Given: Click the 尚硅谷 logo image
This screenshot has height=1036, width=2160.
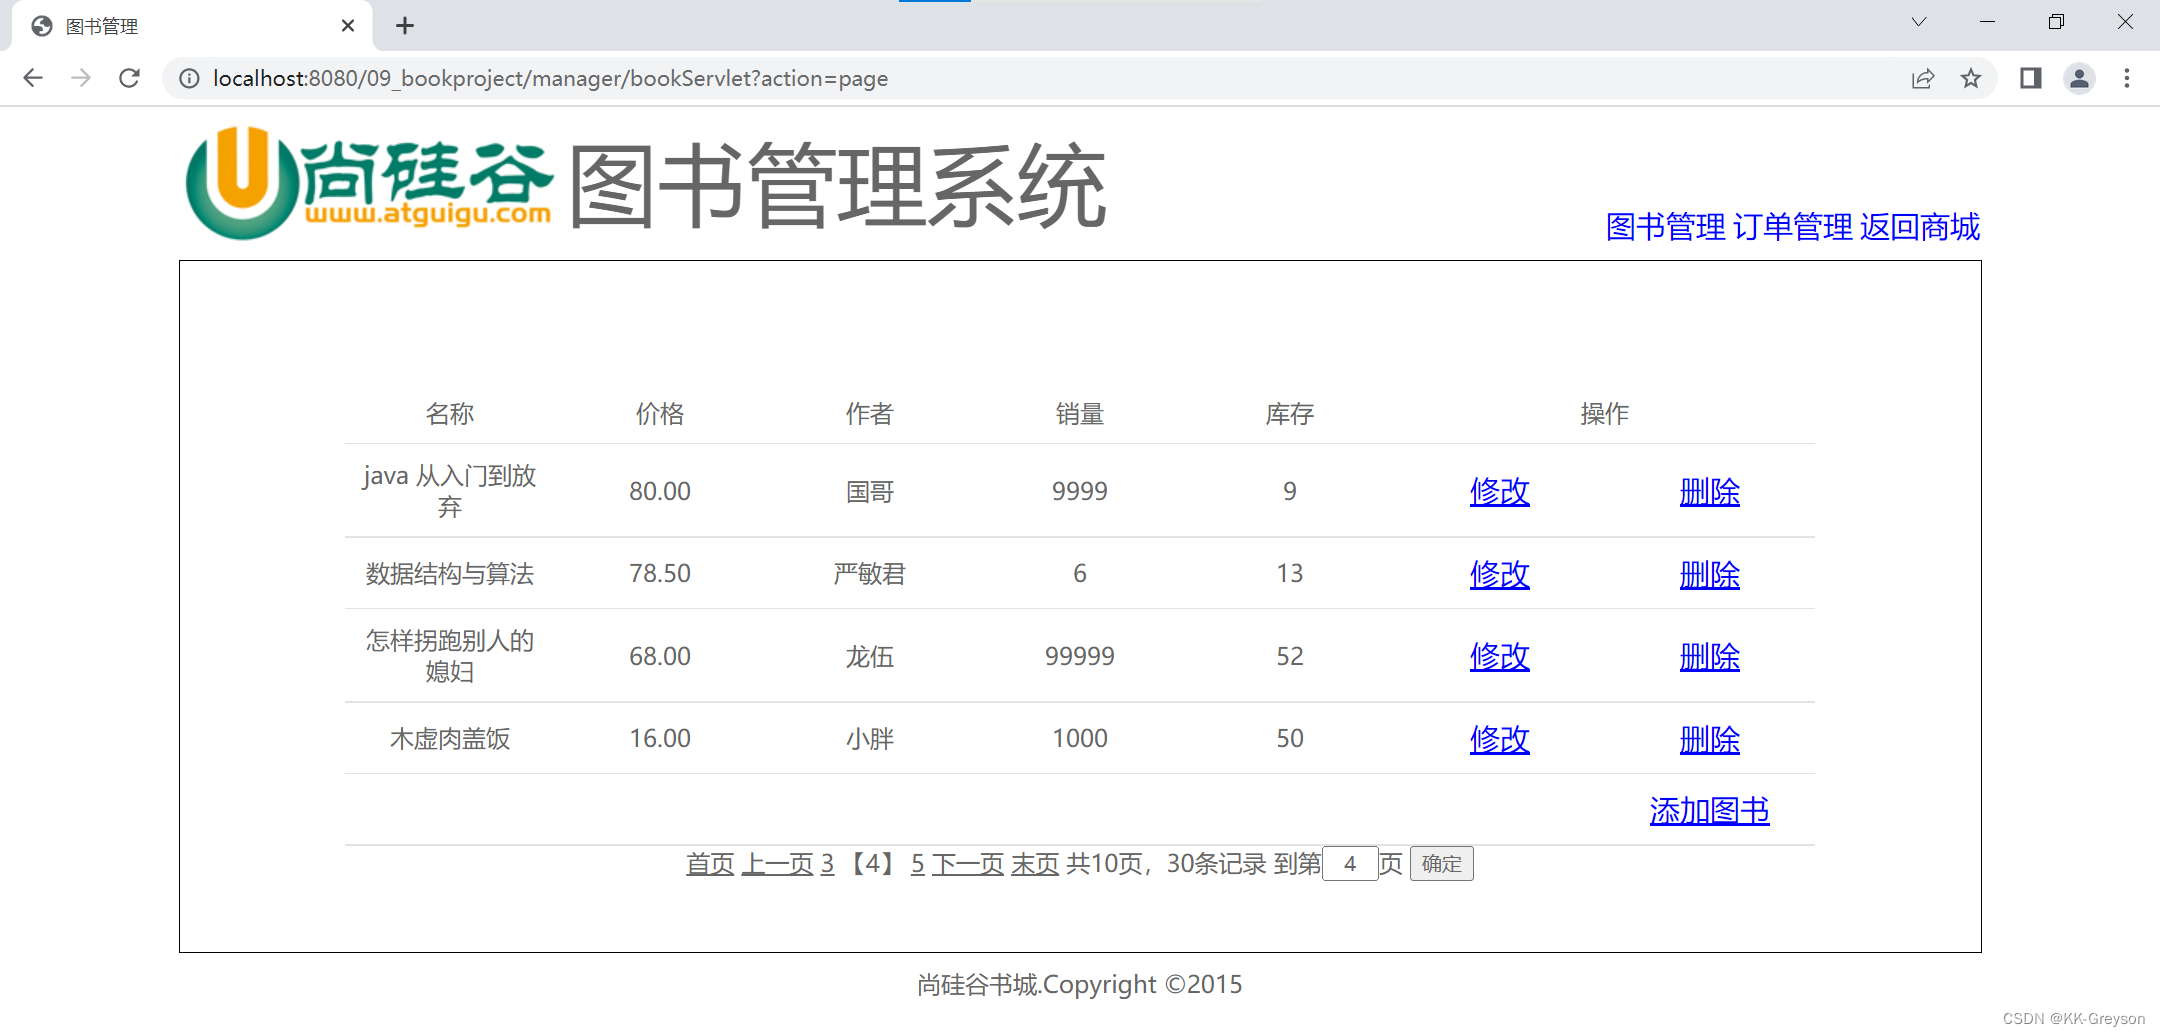Looking at the screenshot, I should coord(369,183).
